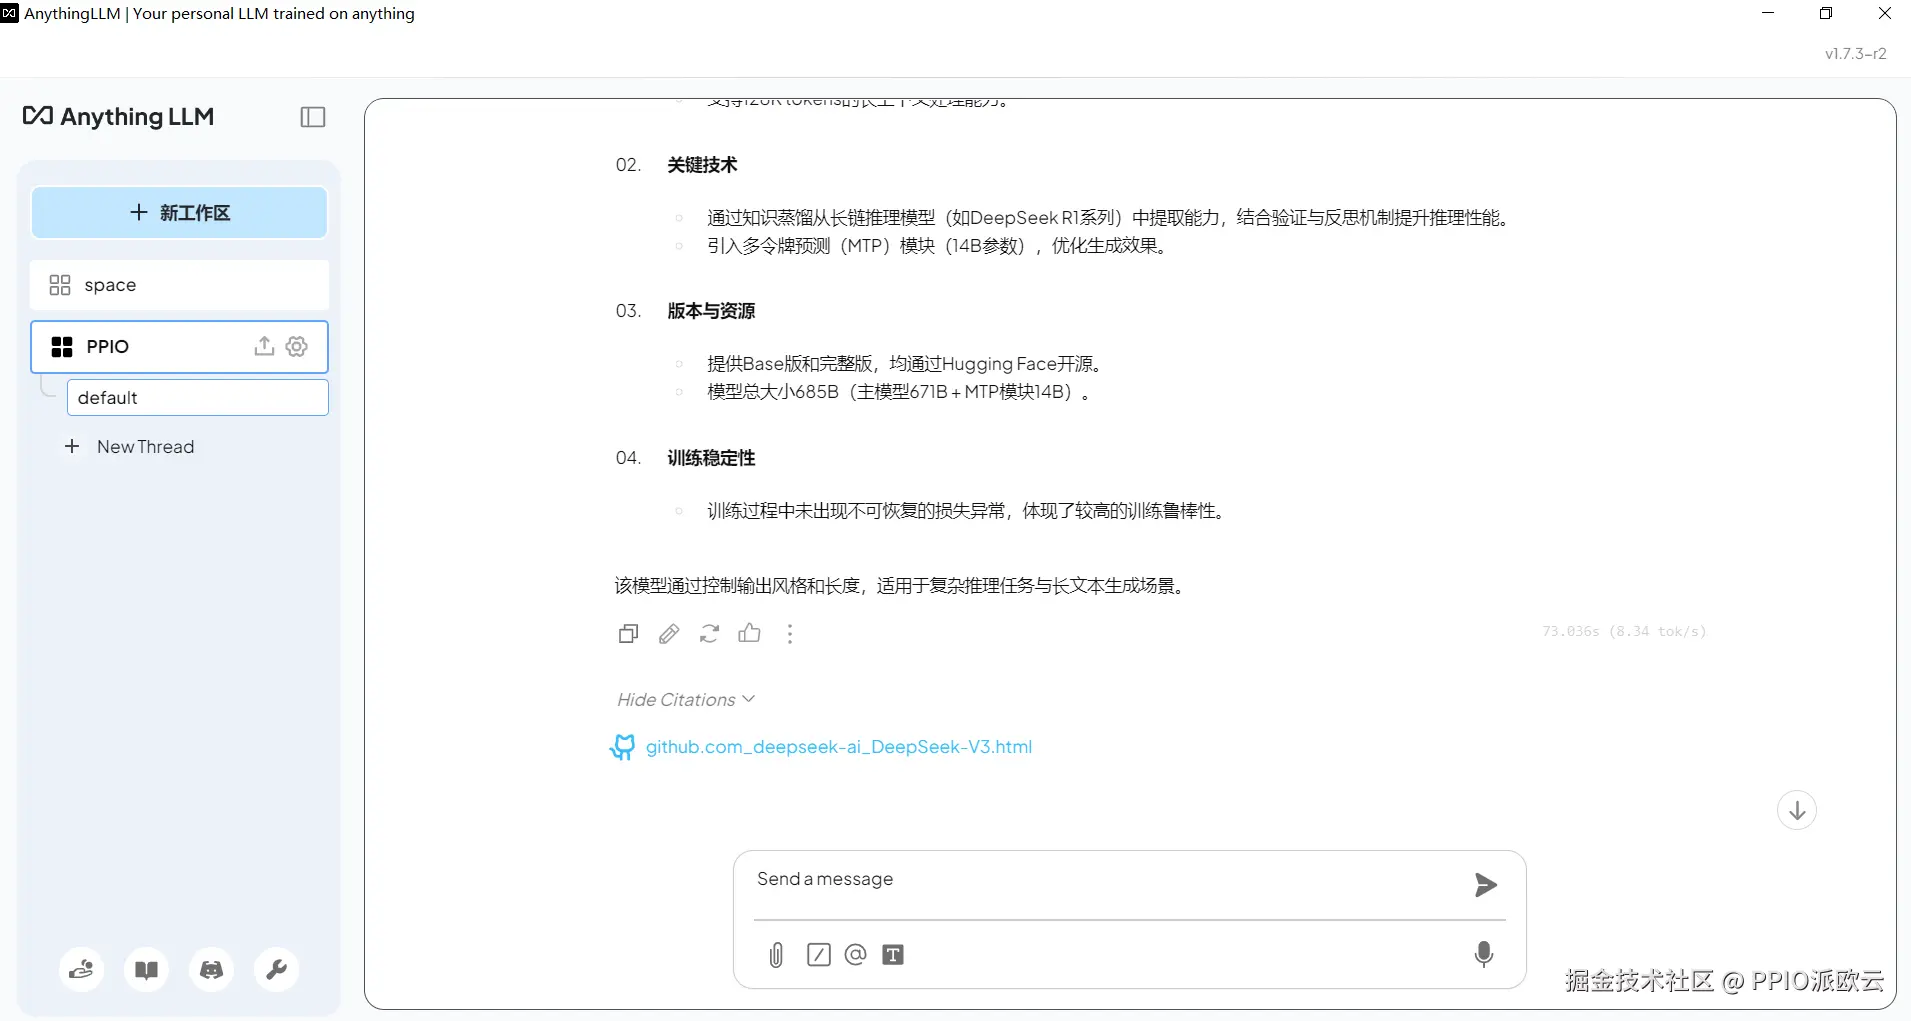Focus the Send a message field
Viewport: 1911px width, 1021px height.
[1105, 880]
